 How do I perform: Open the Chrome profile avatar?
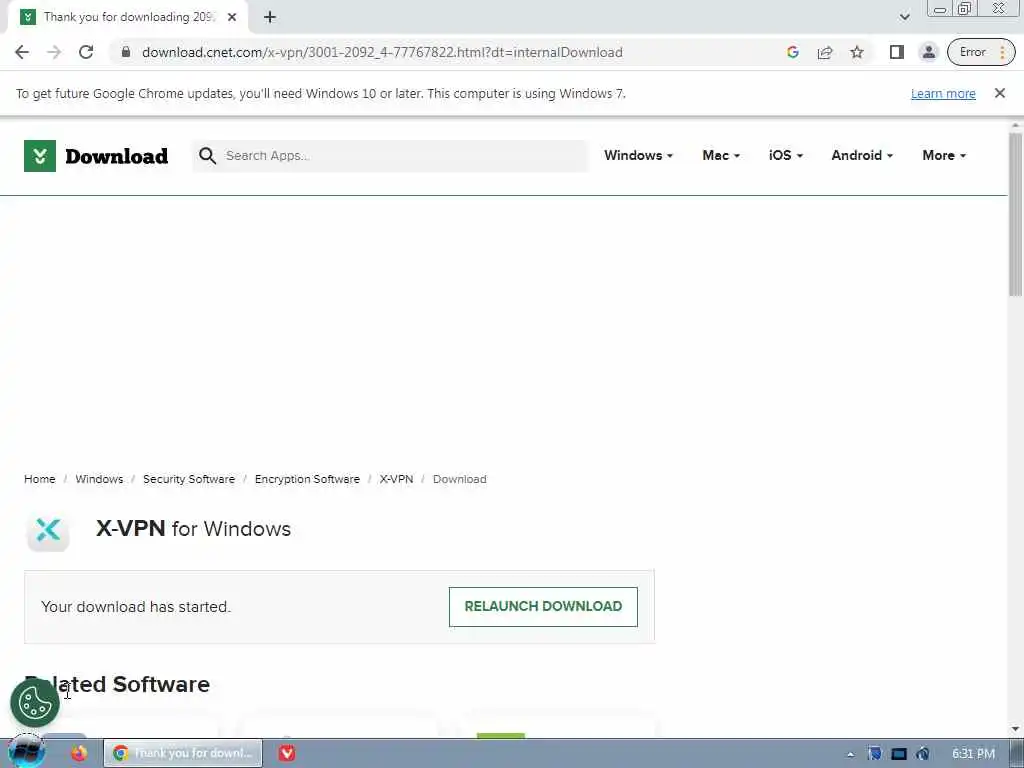point(929,52)
